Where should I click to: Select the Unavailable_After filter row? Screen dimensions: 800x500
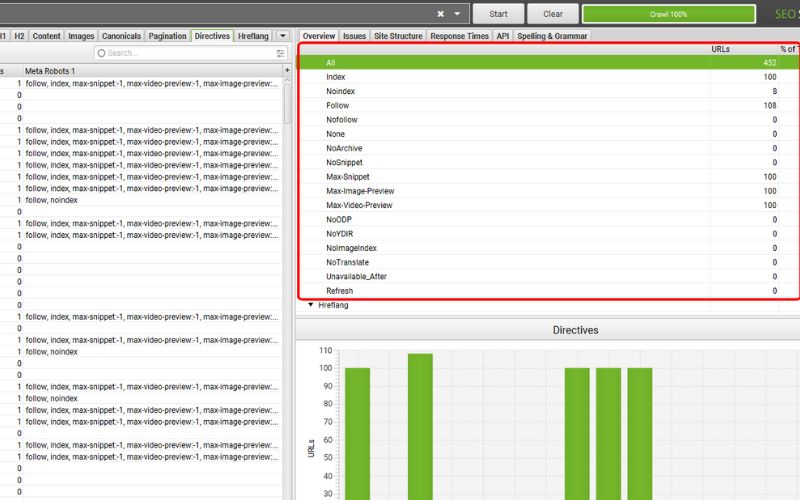549,277
